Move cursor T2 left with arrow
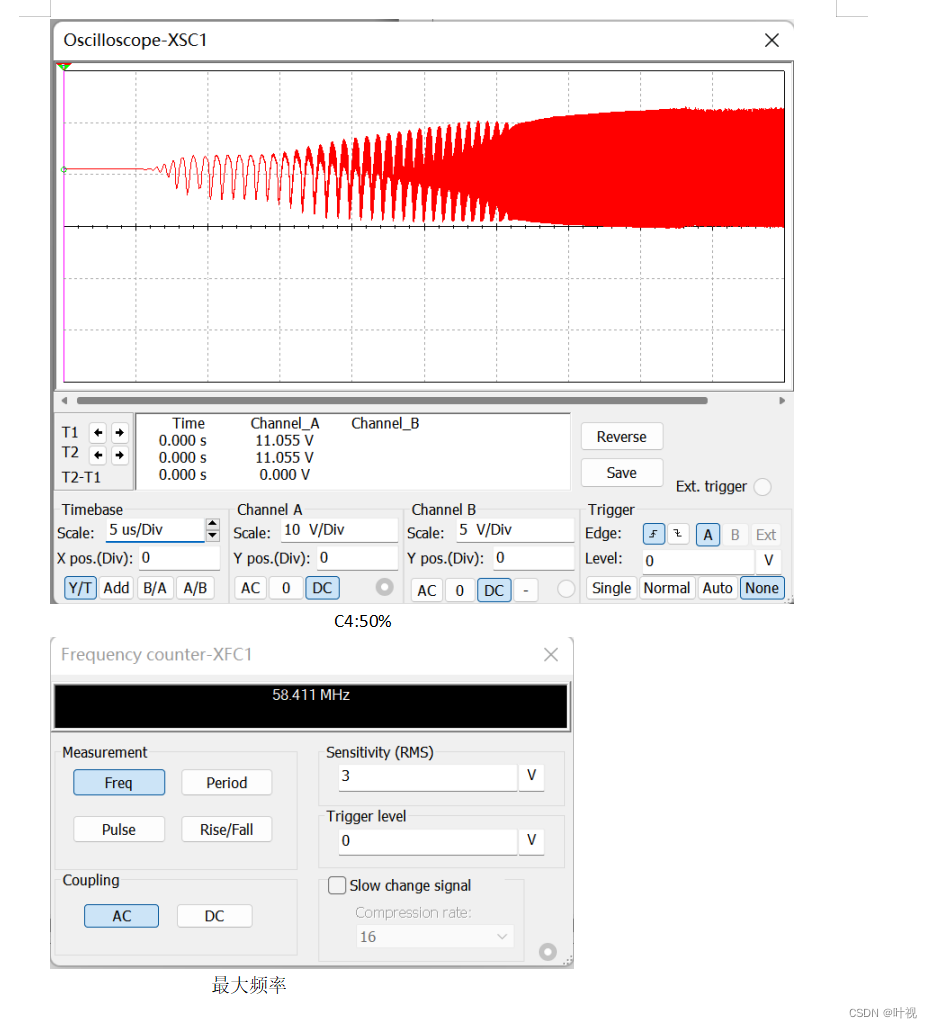The image size is (932, 1028). point(98,455)
